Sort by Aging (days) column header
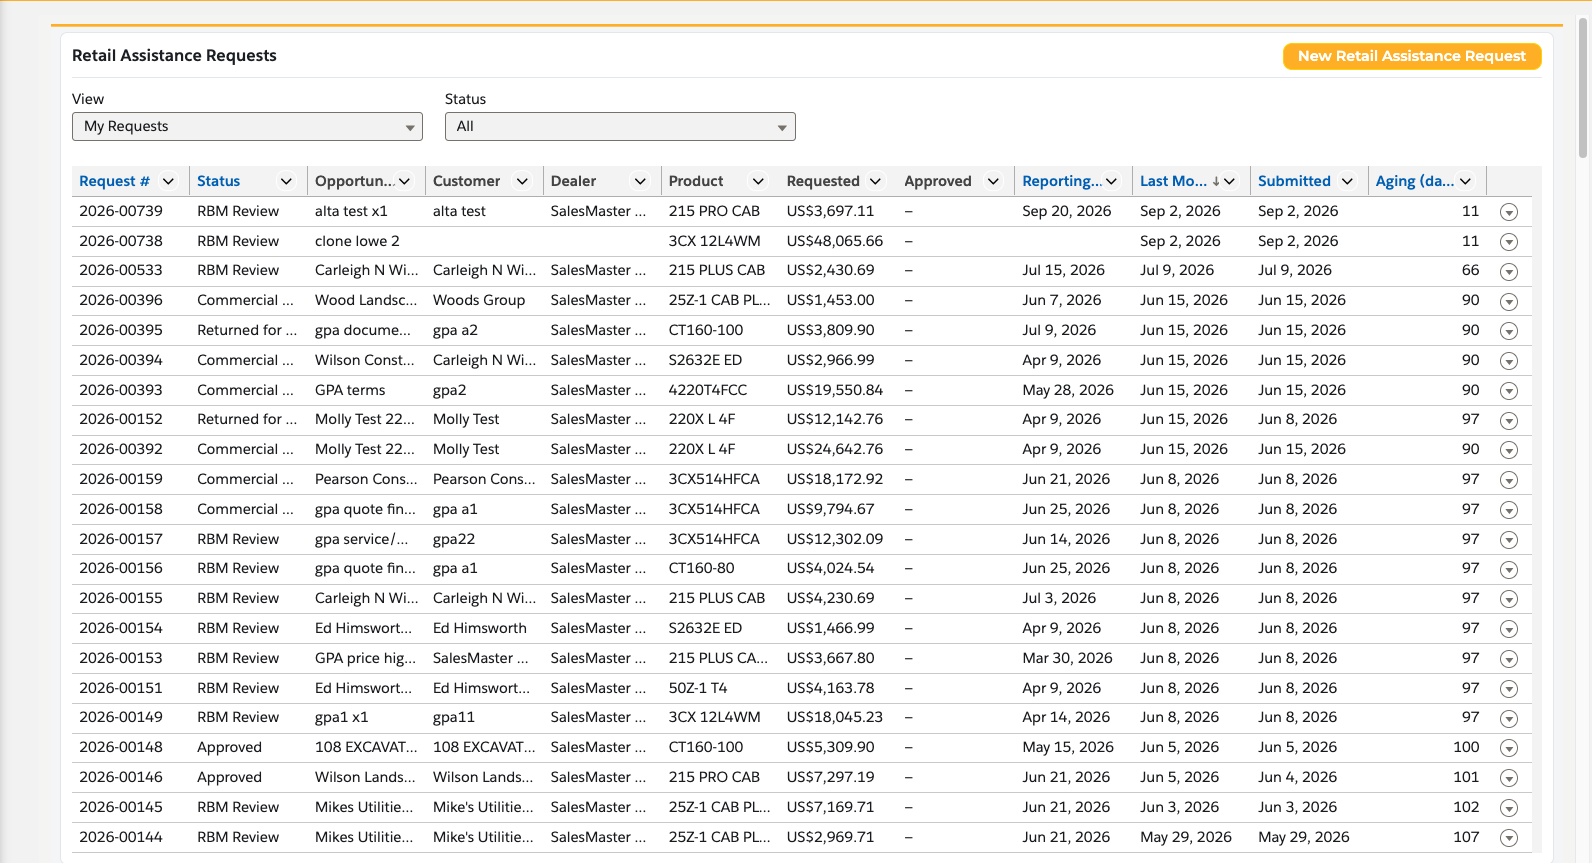The width and height of the screenshot is (1592, 863). point(1415,181)
